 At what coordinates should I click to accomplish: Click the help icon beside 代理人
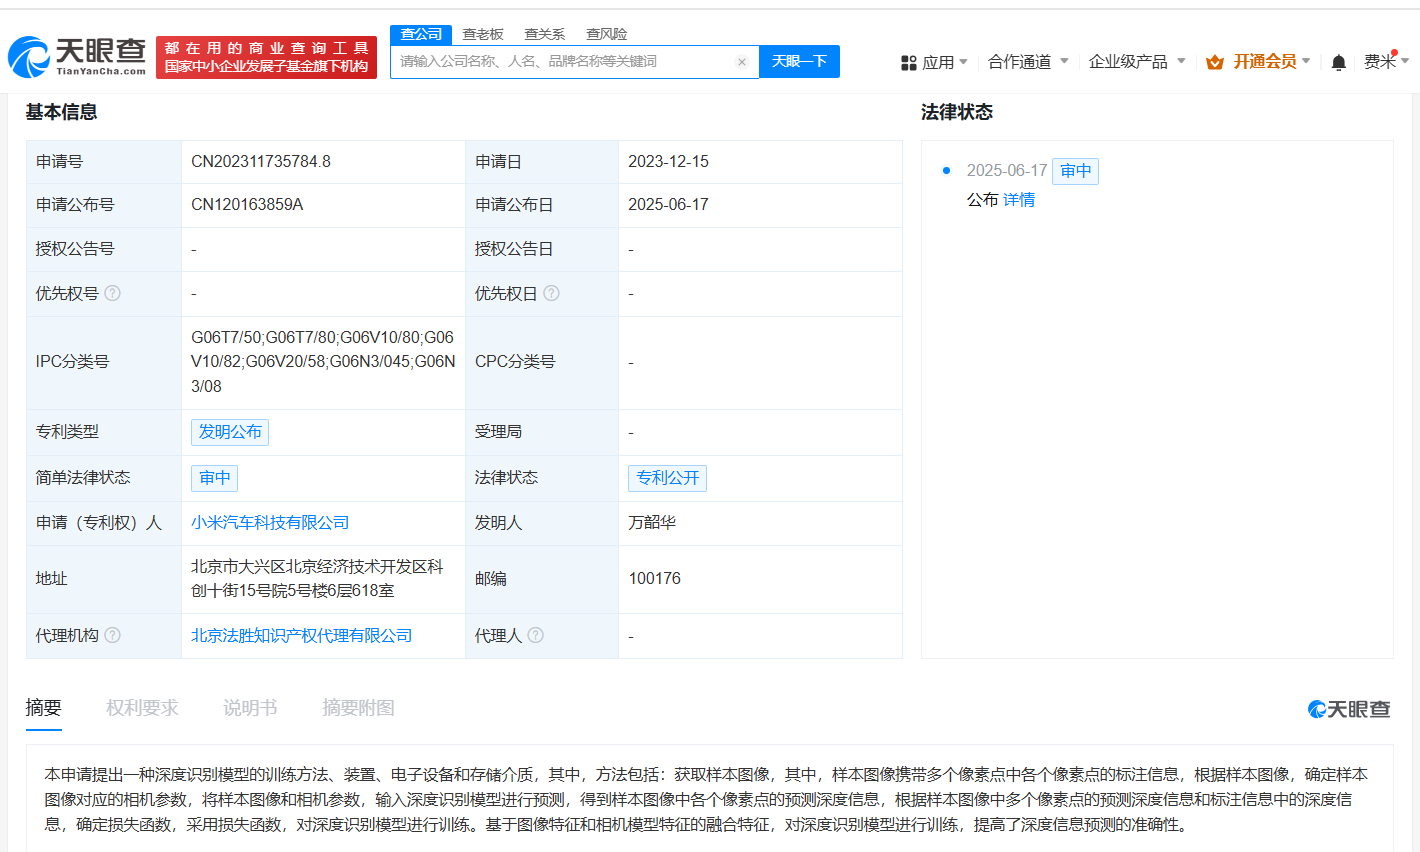[x=536, y=635]
